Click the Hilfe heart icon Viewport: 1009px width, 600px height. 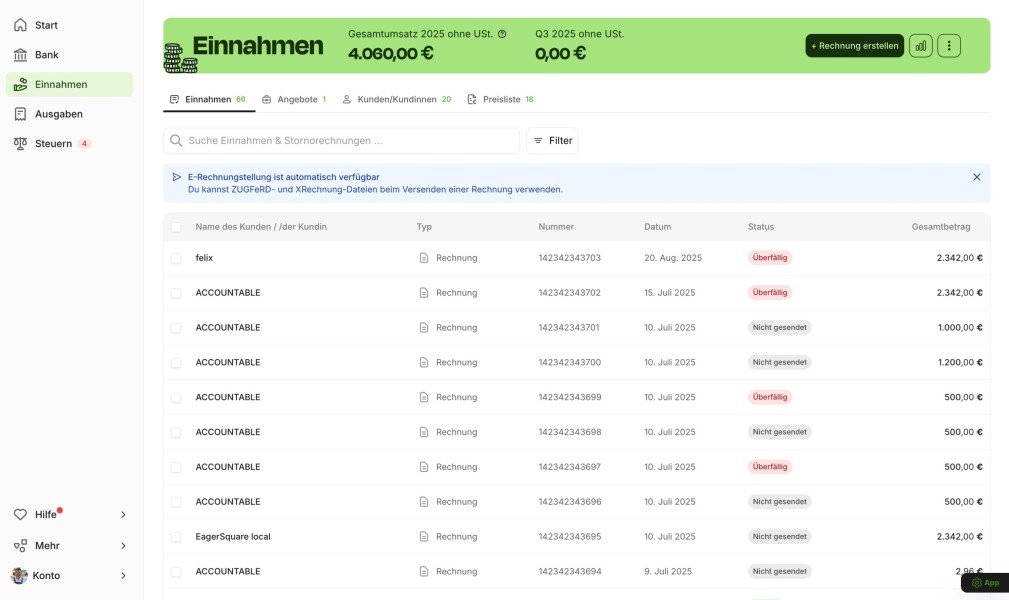[21, 514]
